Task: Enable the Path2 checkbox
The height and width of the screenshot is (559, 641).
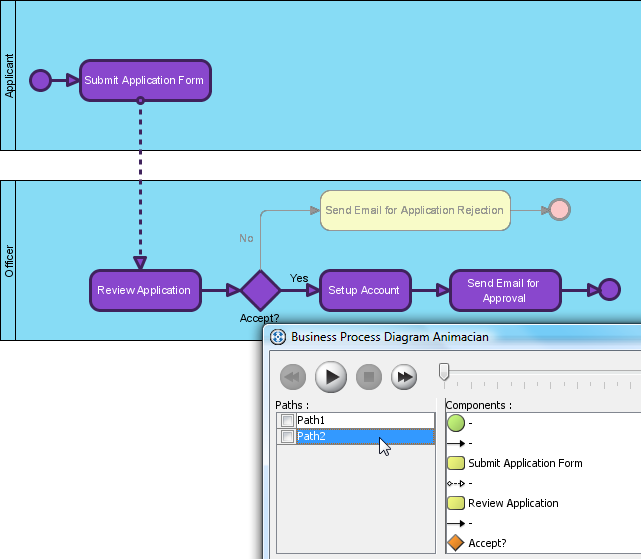Action: pyautogui.click(x=287, y=436)
